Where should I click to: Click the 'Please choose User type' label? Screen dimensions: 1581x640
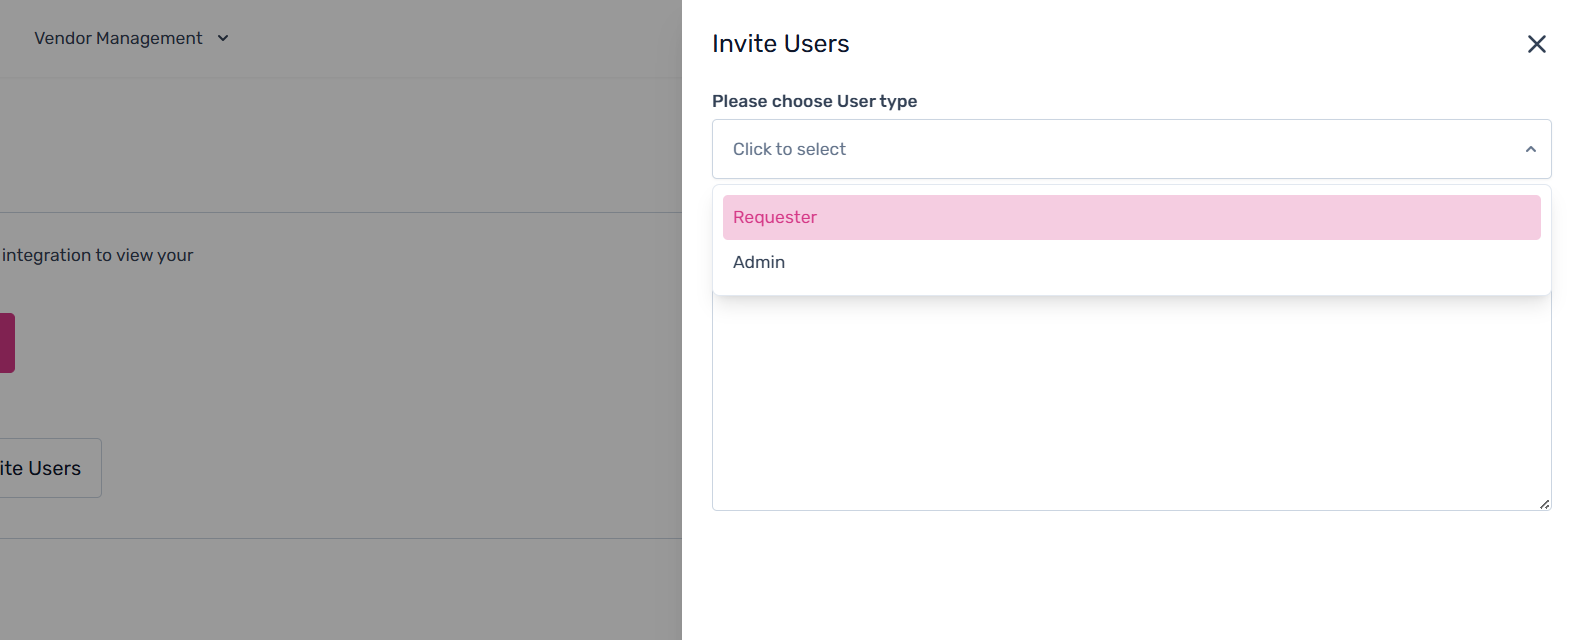click(814, 101)
